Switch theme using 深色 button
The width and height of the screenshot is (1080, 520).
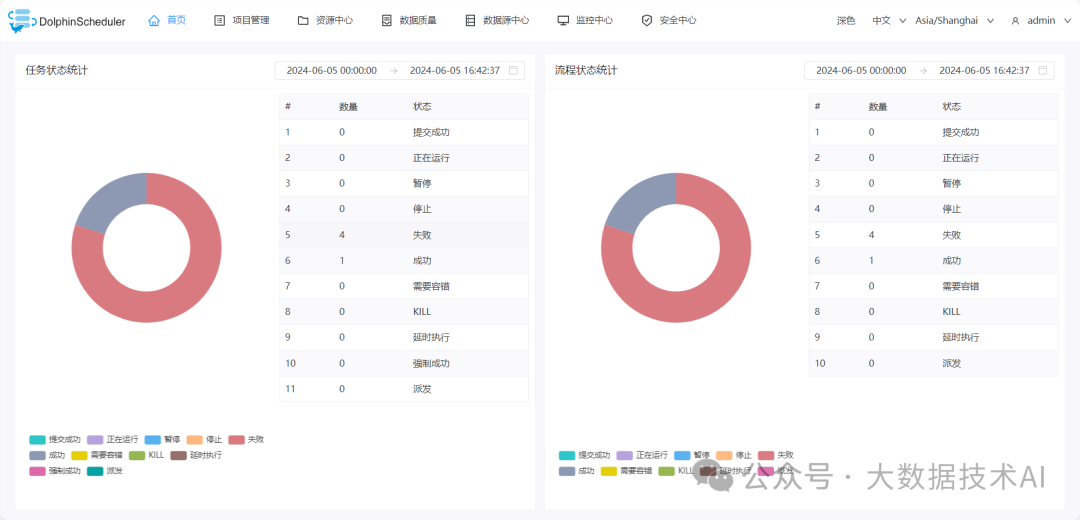tap(846, 21)
